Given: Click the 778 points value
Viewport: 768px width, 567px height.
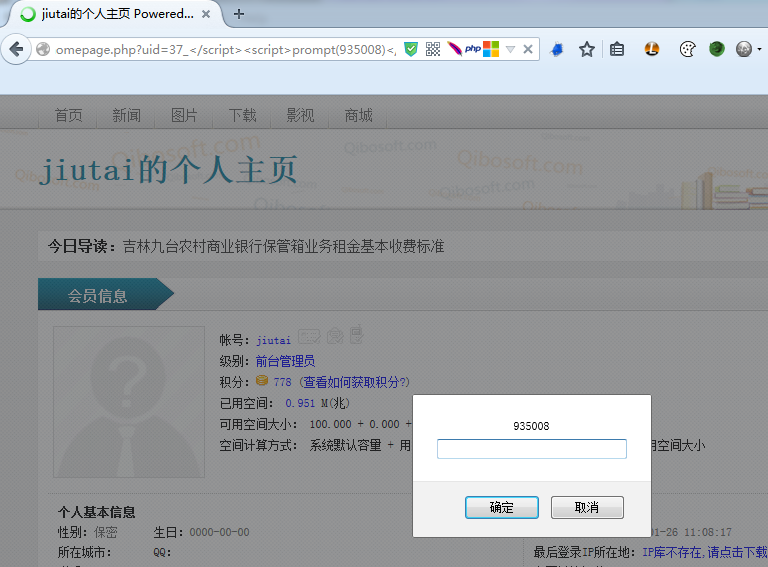Looking at the screenshot, I should pos(283,382).
